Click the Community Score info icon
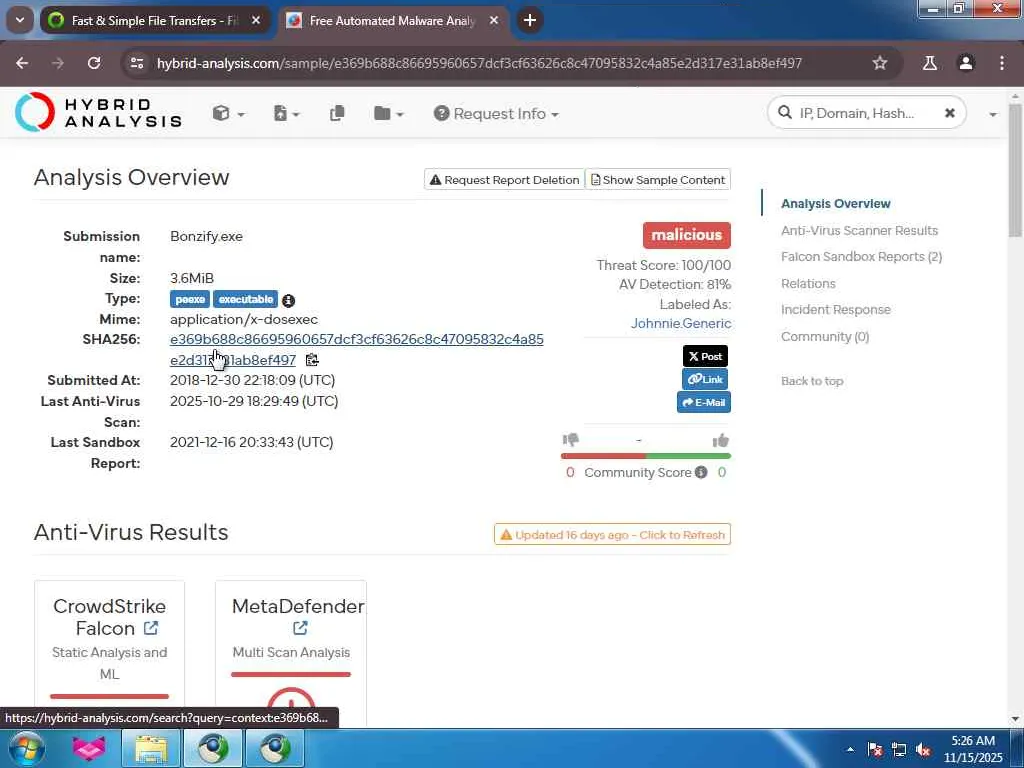 [701, 472]
